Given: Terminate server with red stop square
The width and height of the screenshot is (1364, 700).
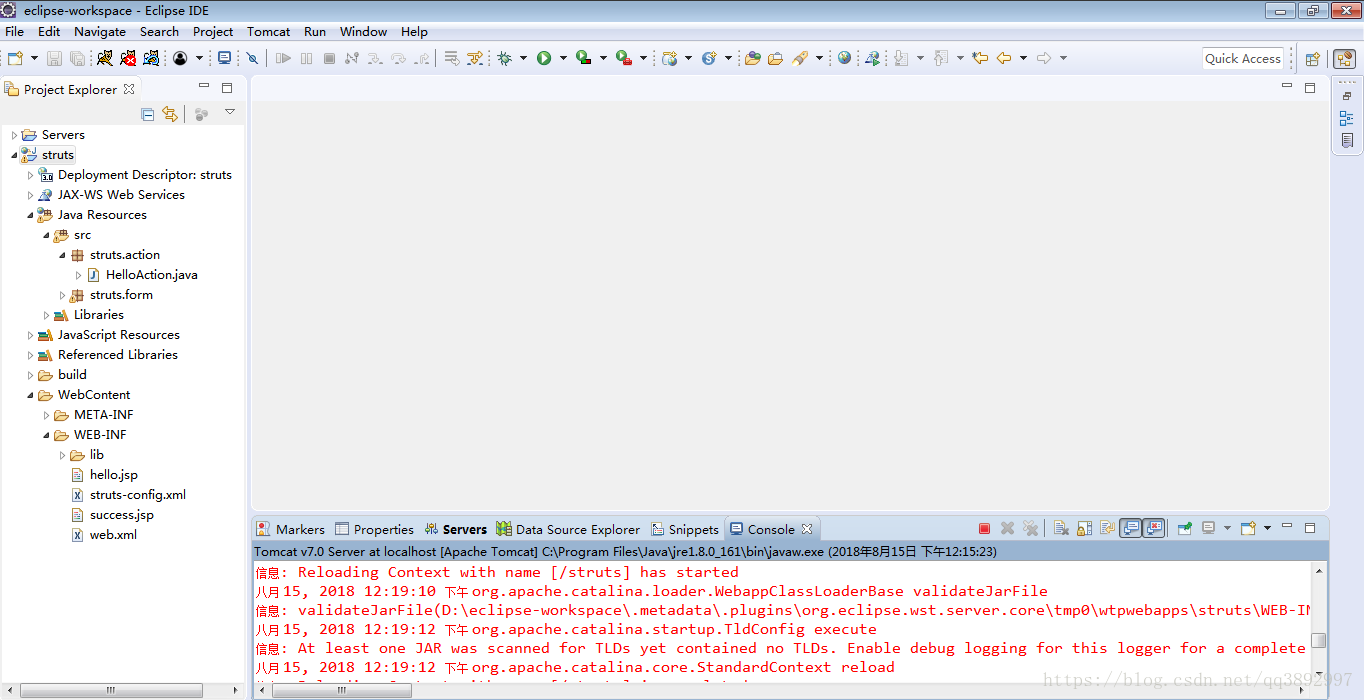Looking at the screenshot, I should click(x=984, y=528).
